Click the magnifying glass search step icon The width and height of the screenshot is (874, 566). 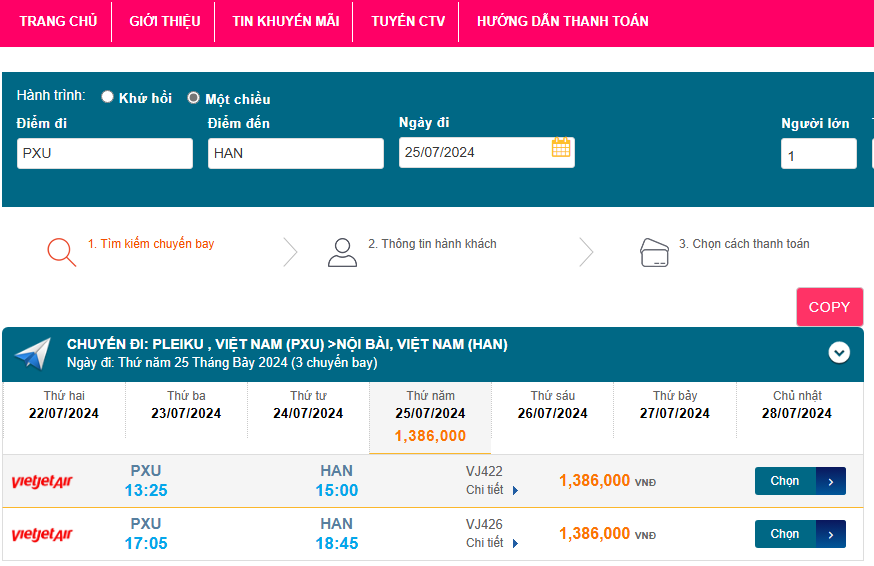click(x=61, y=252)
